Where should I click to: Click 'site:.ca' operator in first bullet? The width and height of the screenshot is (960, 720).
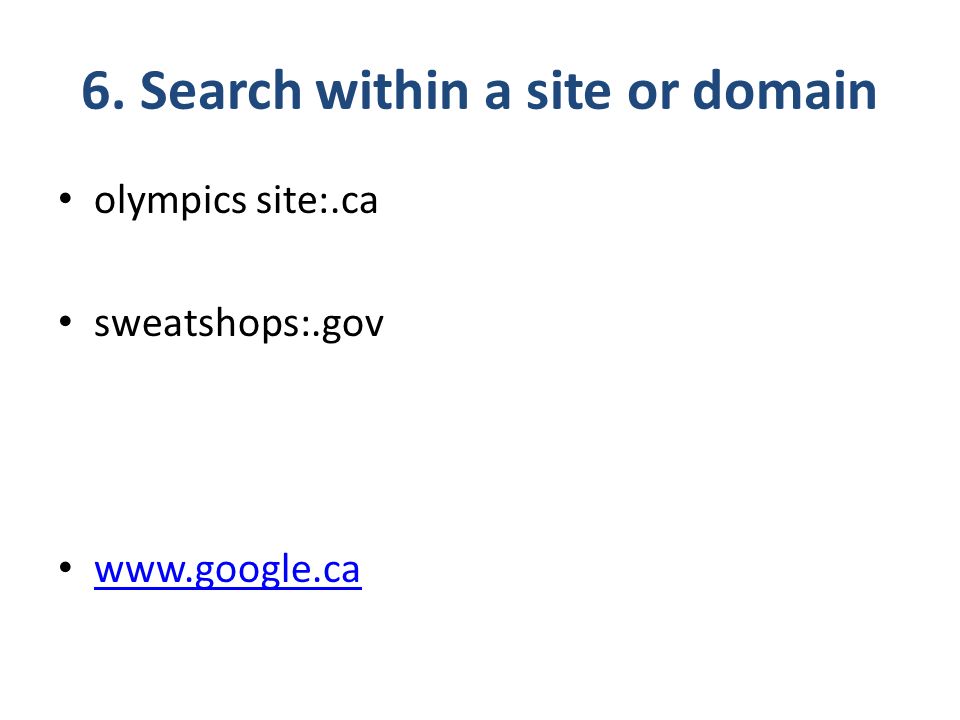point(317,200)
